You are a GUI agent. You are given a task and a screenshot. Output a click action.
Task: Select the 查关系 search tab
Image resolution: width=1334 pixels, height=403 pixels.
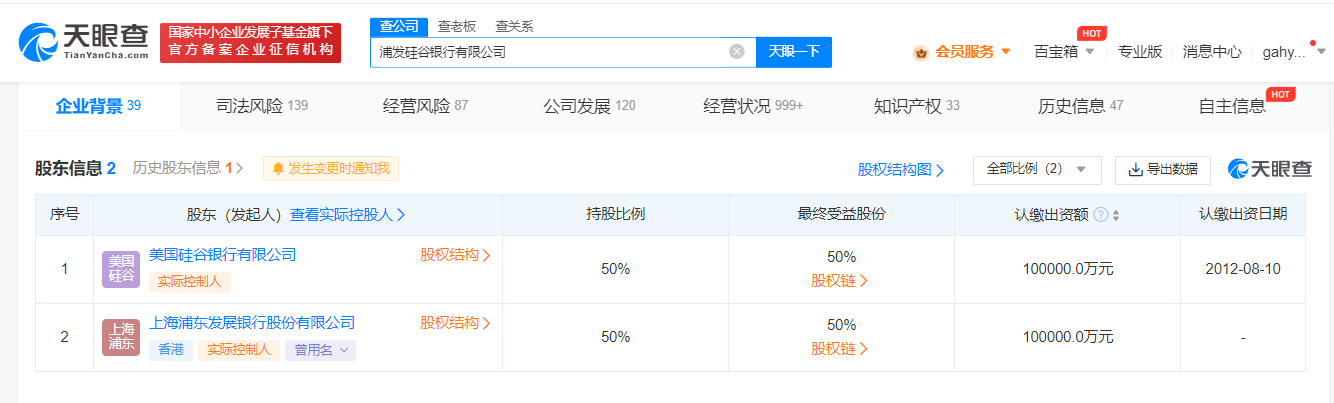point(515,26)
